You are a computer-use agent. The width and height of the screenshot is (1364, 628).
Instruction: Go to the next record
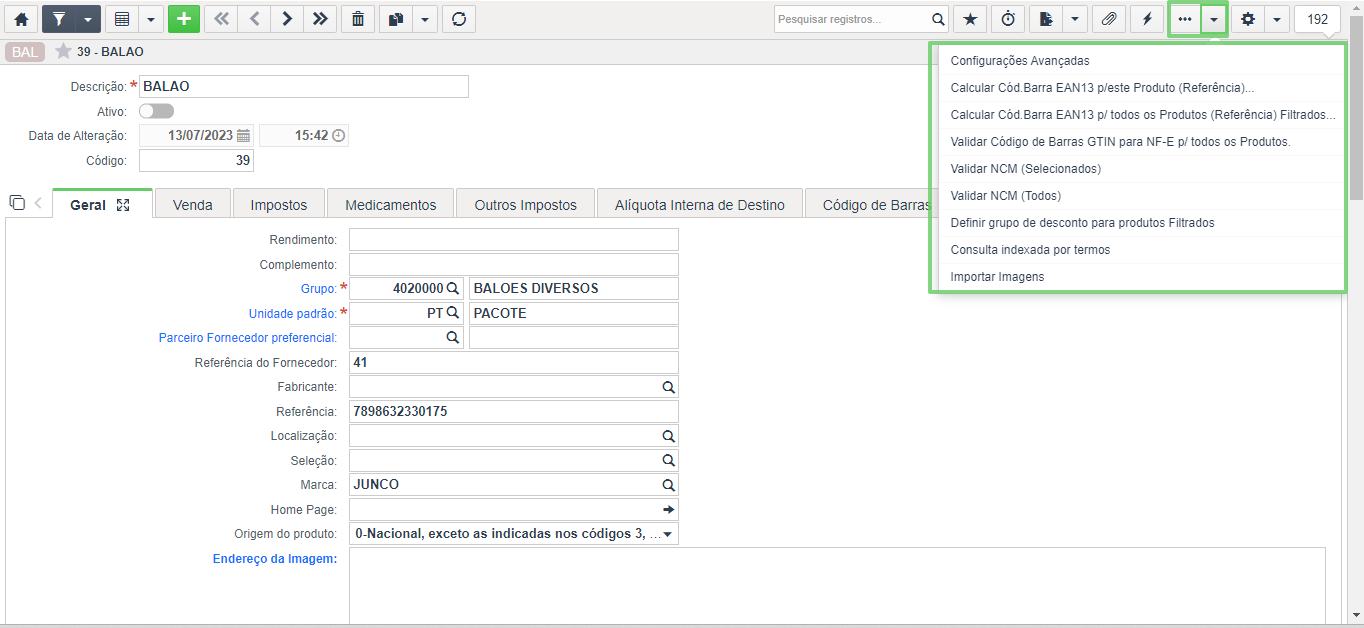coord(287,19)
